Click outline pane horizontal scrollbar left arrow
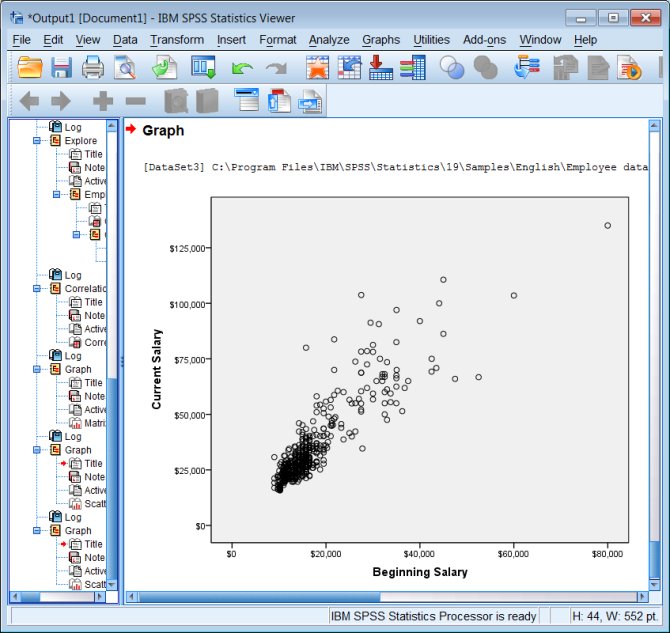 (15, 596)
